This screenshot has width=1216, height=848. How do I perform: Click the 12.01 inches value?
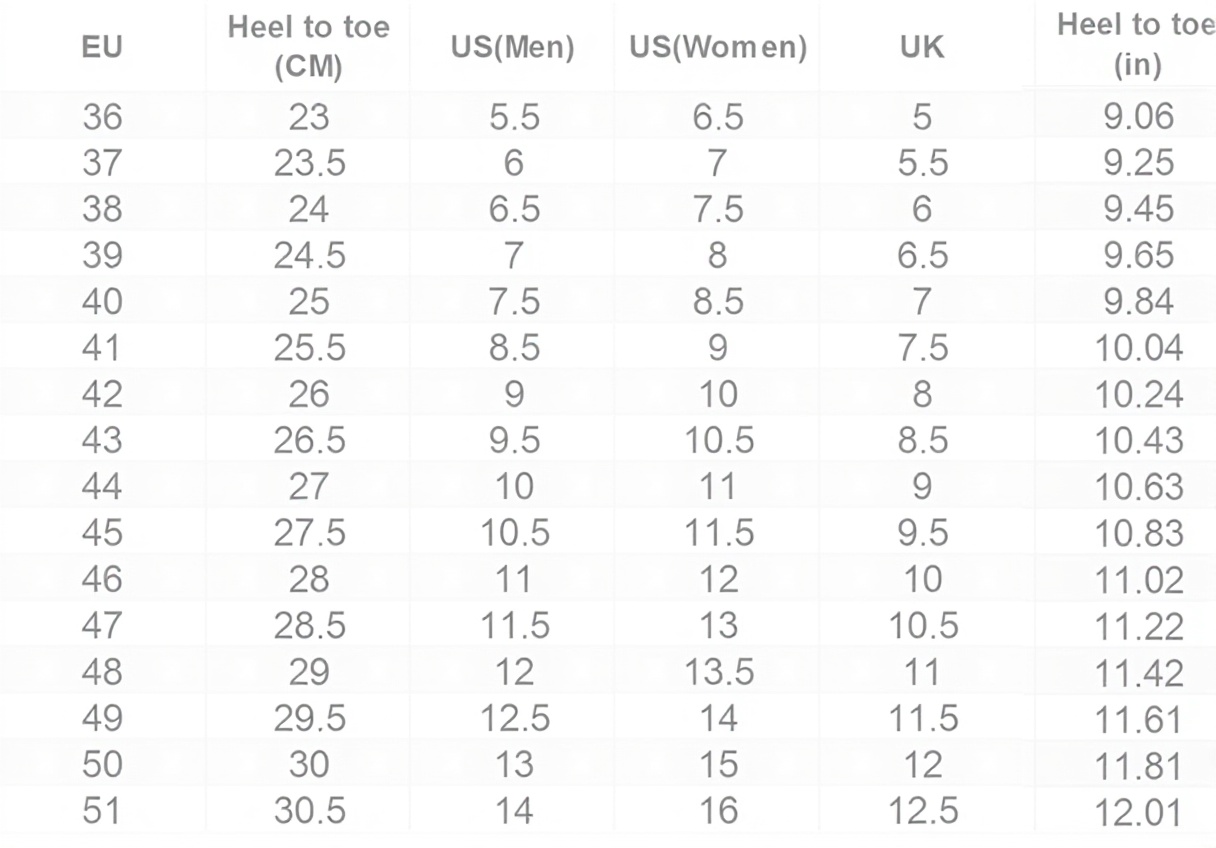1139,812
